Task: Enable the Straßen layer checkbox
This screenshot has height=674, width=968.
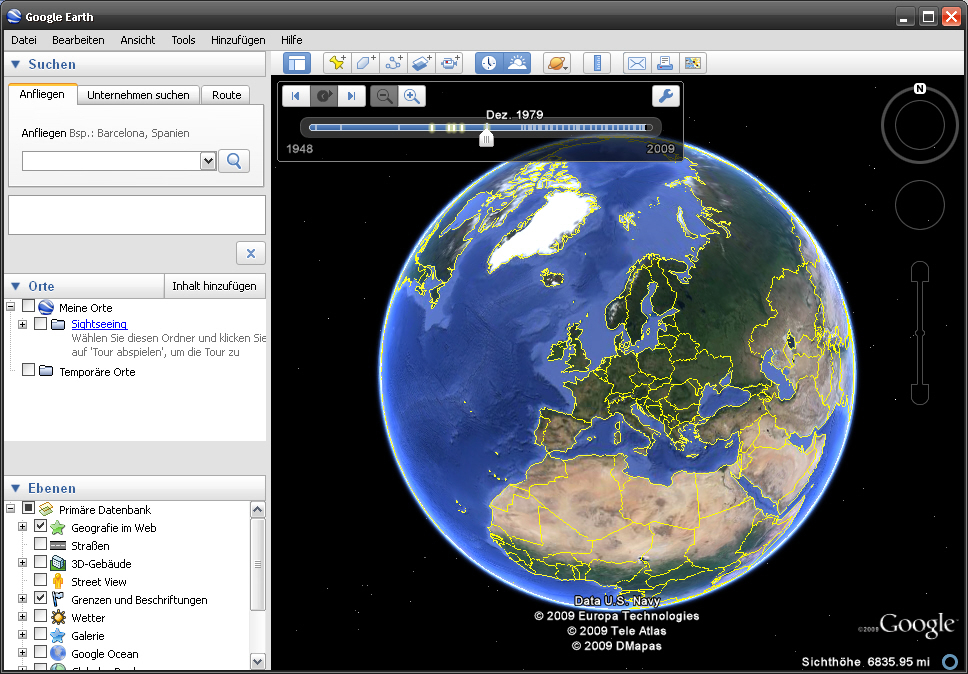Action: coord(40,544)
